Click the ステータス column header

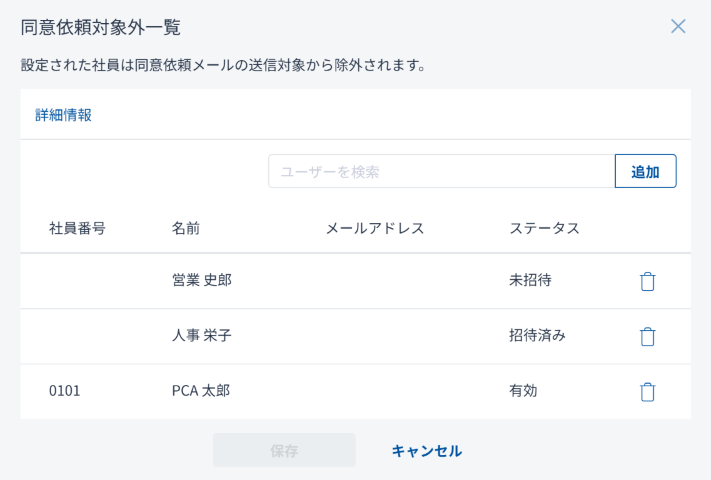click(x=544, y=228)
